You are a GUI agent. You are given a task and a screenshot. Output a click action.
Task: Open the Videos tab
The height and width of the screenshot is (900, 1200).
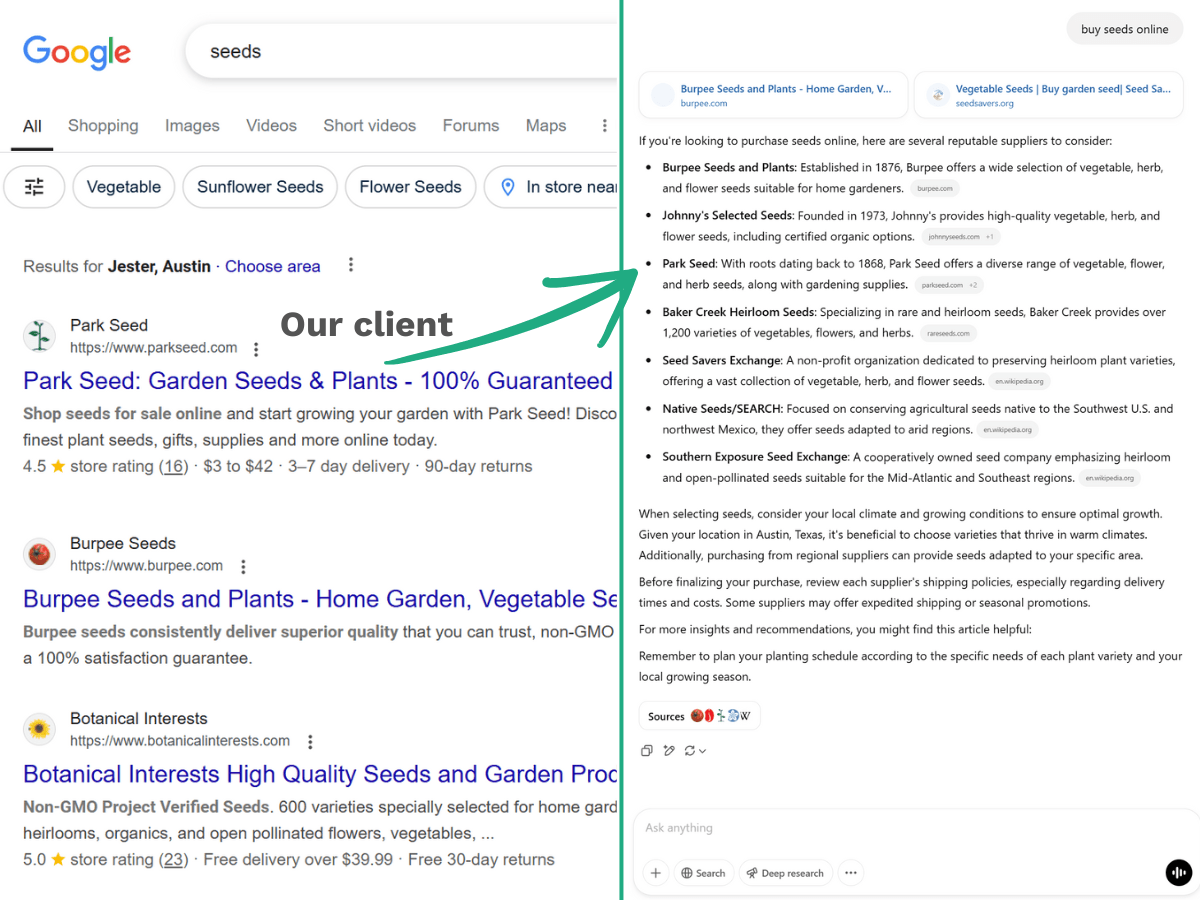coord(271,125)
